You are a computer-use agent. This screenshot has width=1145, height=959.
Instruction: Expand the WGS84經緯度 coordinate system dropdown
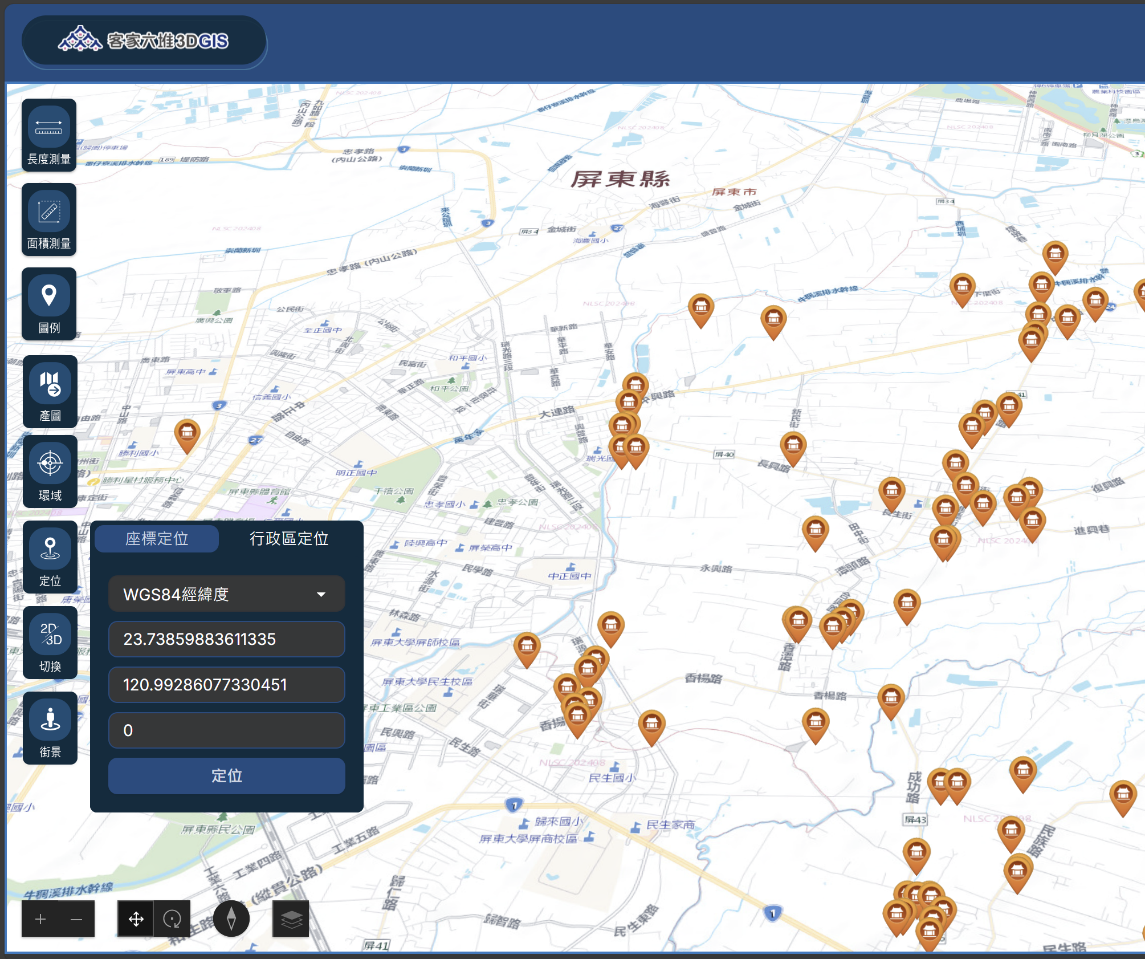[226, 594]
